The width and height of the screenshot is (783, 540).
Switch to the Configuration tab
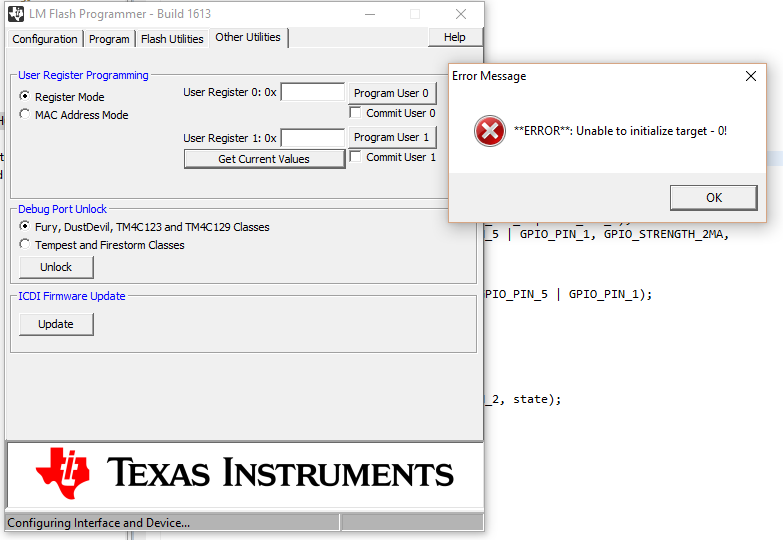(45, 39)
